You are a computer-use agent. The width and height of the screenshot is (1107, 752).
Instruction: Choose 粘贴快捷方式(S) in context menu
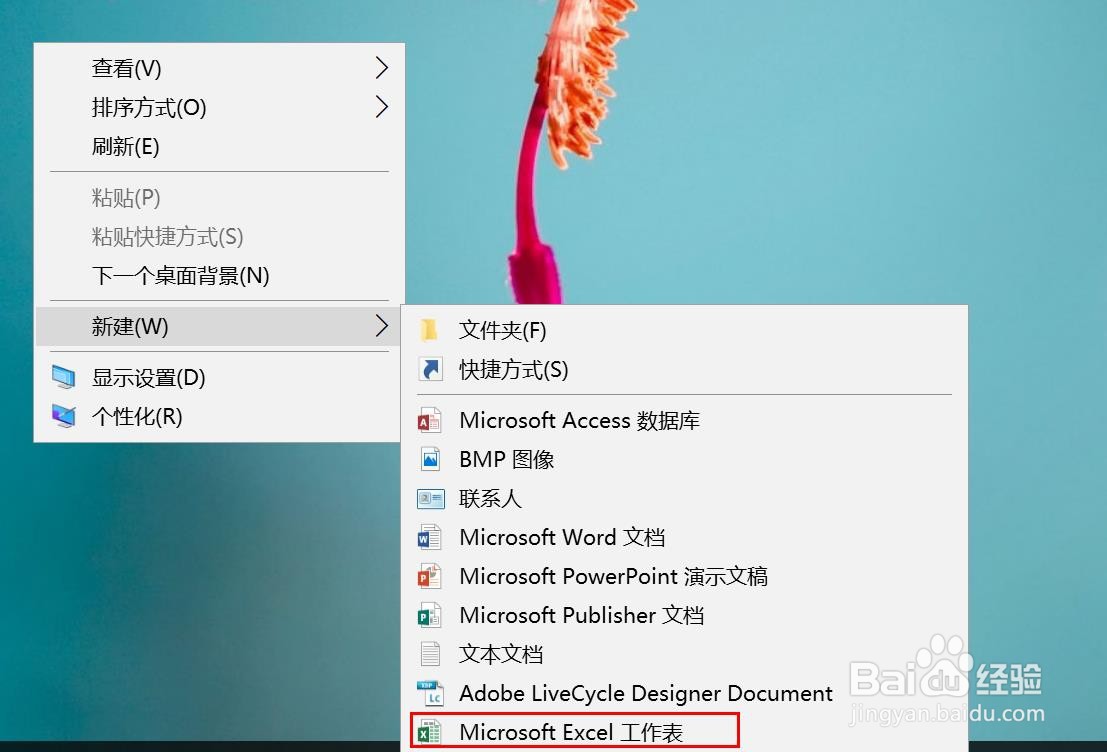coord(219,237)
